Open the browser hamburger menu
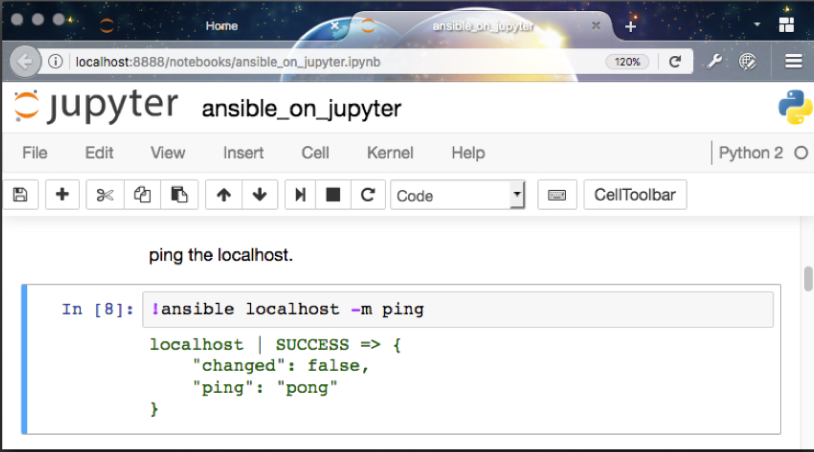Viewport: 814px width, 452px height. pos(793,62)
